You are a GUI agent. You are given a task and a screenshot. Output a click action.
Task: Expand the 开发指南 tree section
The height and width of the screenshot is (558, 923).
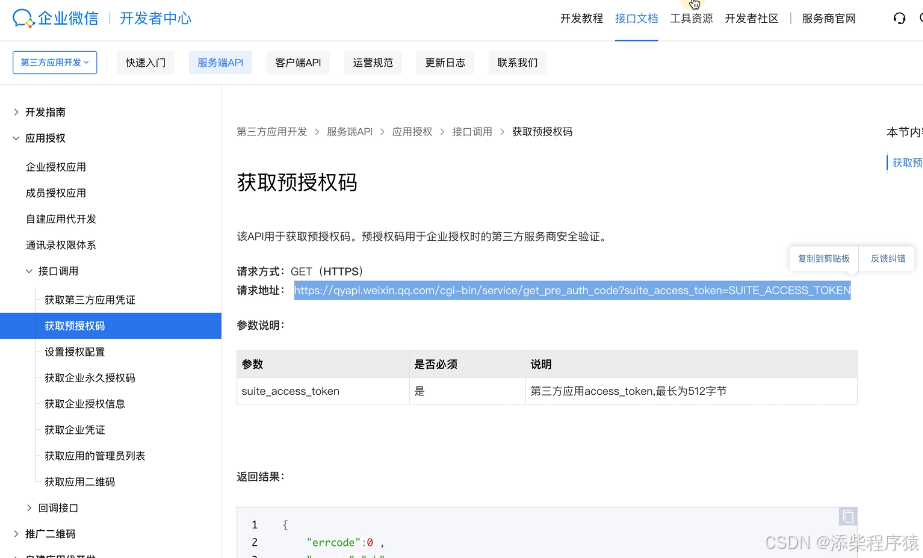tap(16, 112)
